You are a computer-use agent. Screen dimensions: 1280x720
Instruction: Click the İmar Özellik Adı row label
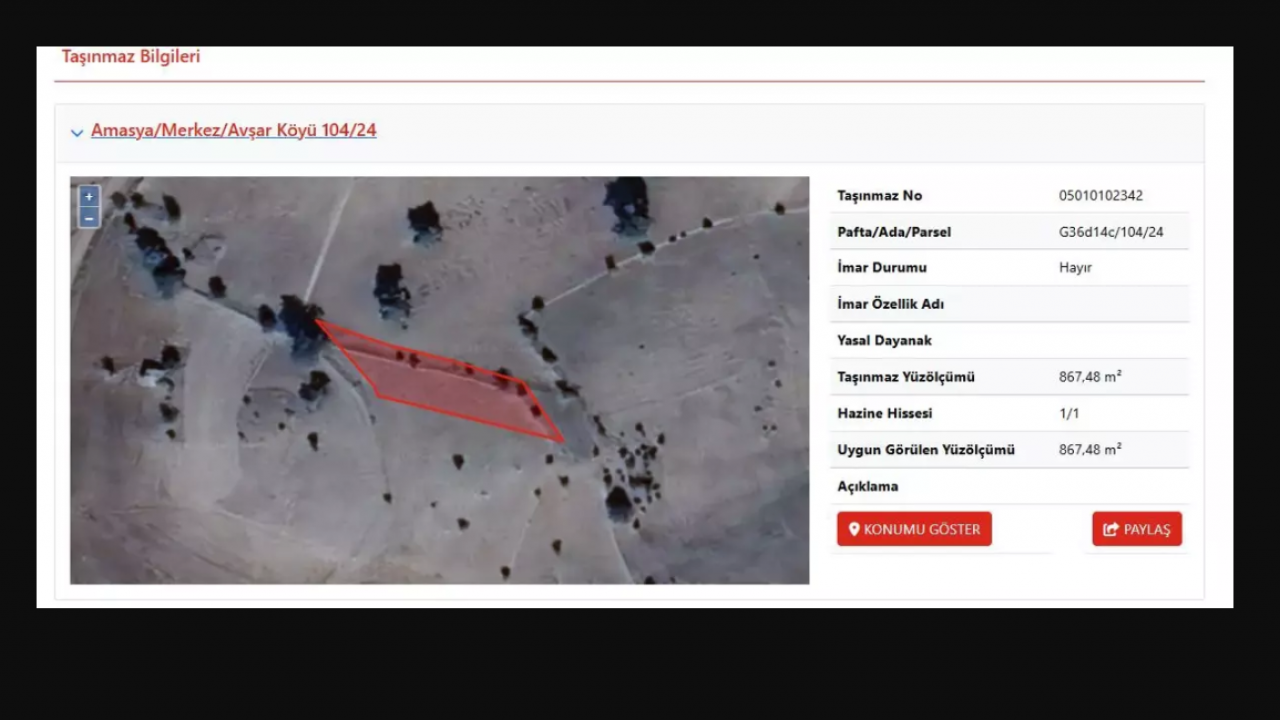(x=890, y=304)
